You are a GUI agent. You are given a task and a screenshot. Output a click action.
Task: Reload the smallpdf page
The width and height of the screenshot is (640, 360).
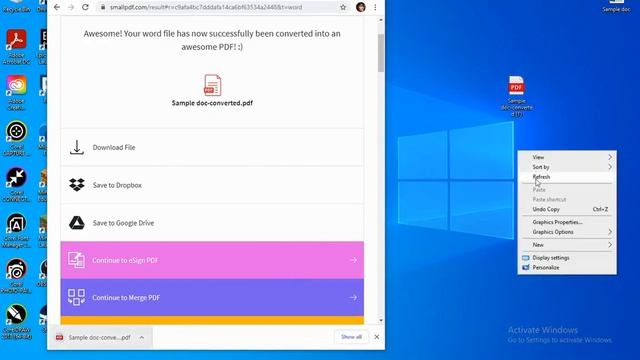tap(85, 7)
